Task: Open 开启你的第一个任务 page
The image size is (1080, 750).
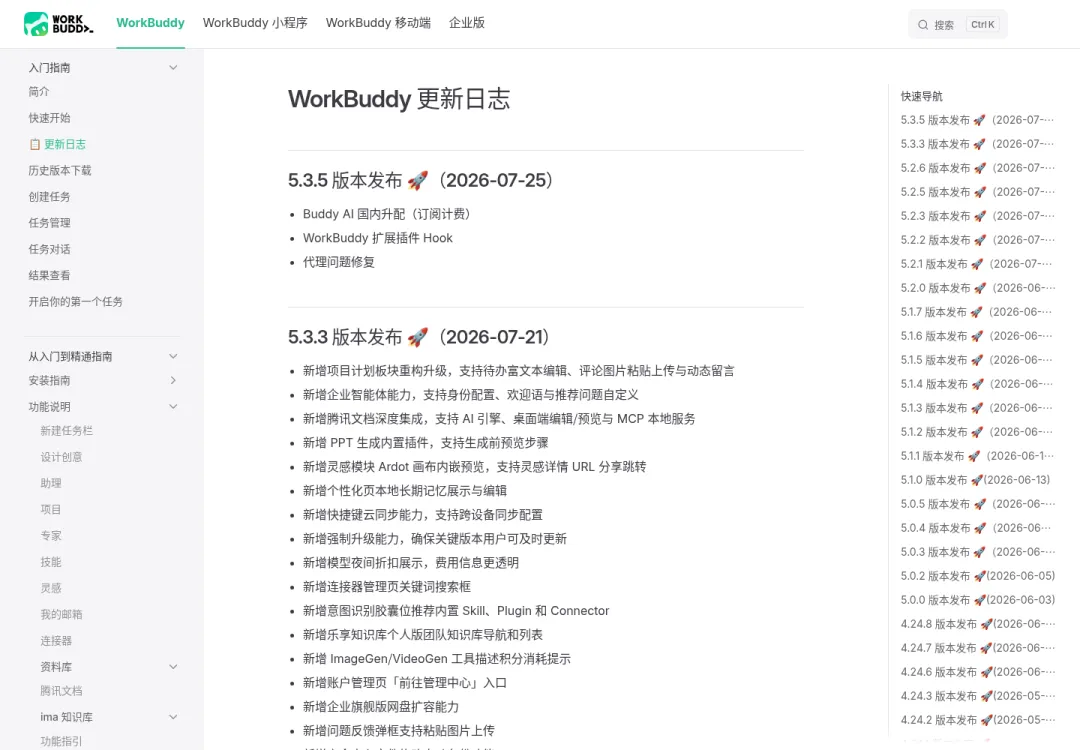Action: (x=76, y=301)
